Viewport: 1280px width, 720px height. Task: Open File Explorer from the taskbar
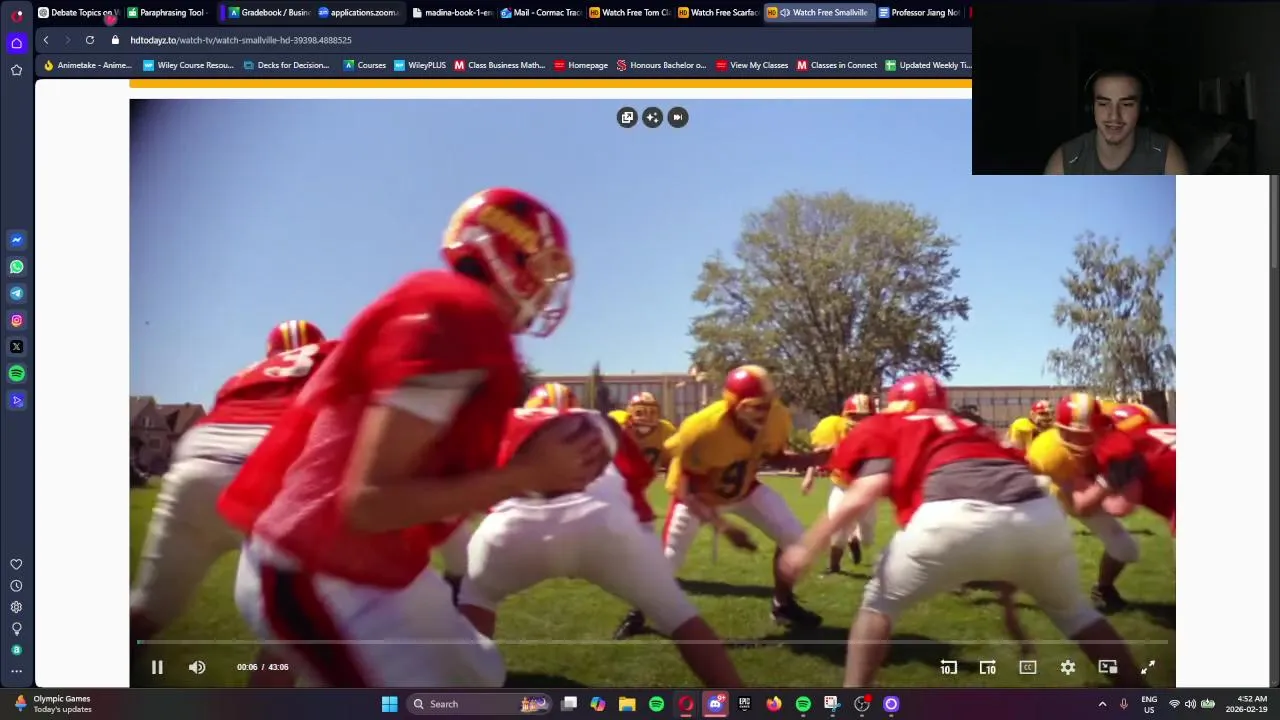click(627, 704)
